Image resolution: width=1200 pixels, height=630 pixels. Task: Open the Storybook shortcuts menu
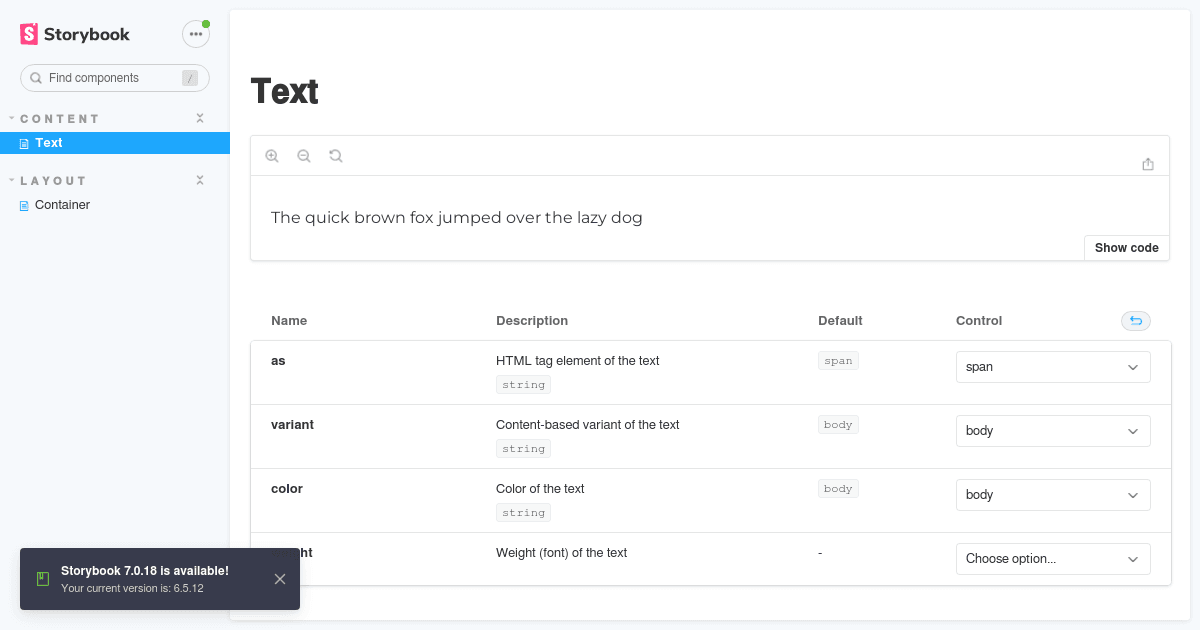(x=196, y=33)
